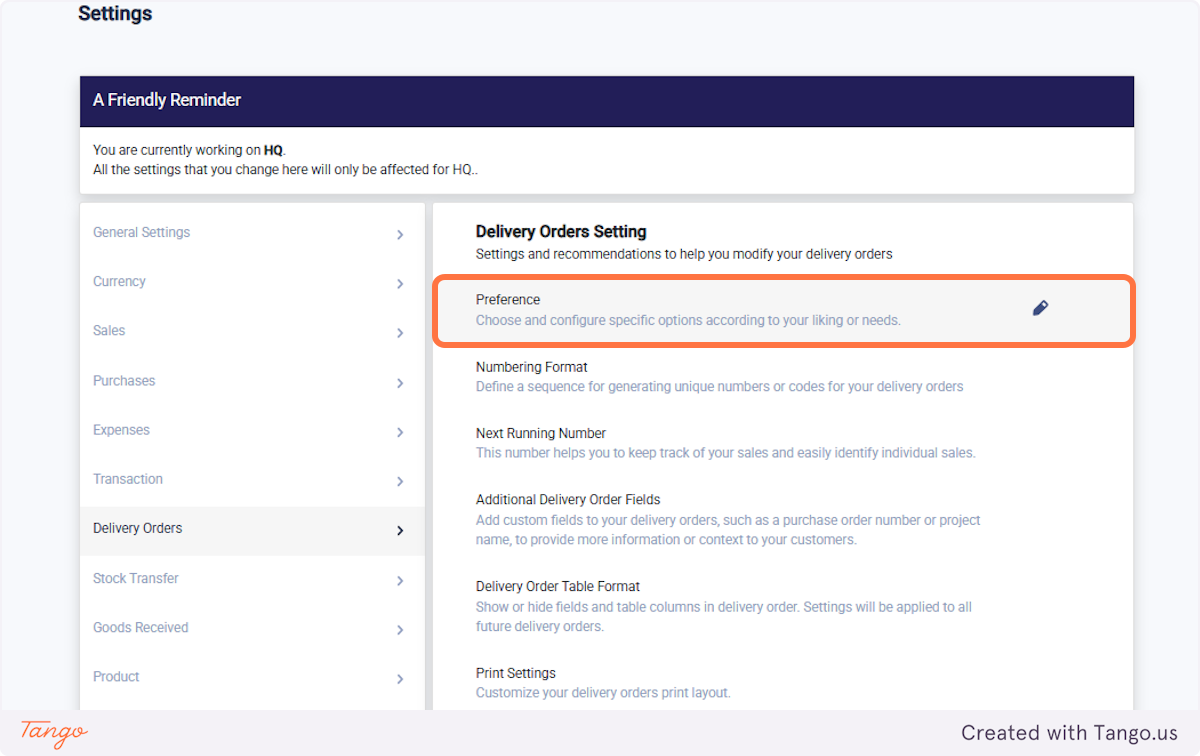Go to Purchases settings
The height and width of the screenshot is (756, 1200).
[252, 381]
